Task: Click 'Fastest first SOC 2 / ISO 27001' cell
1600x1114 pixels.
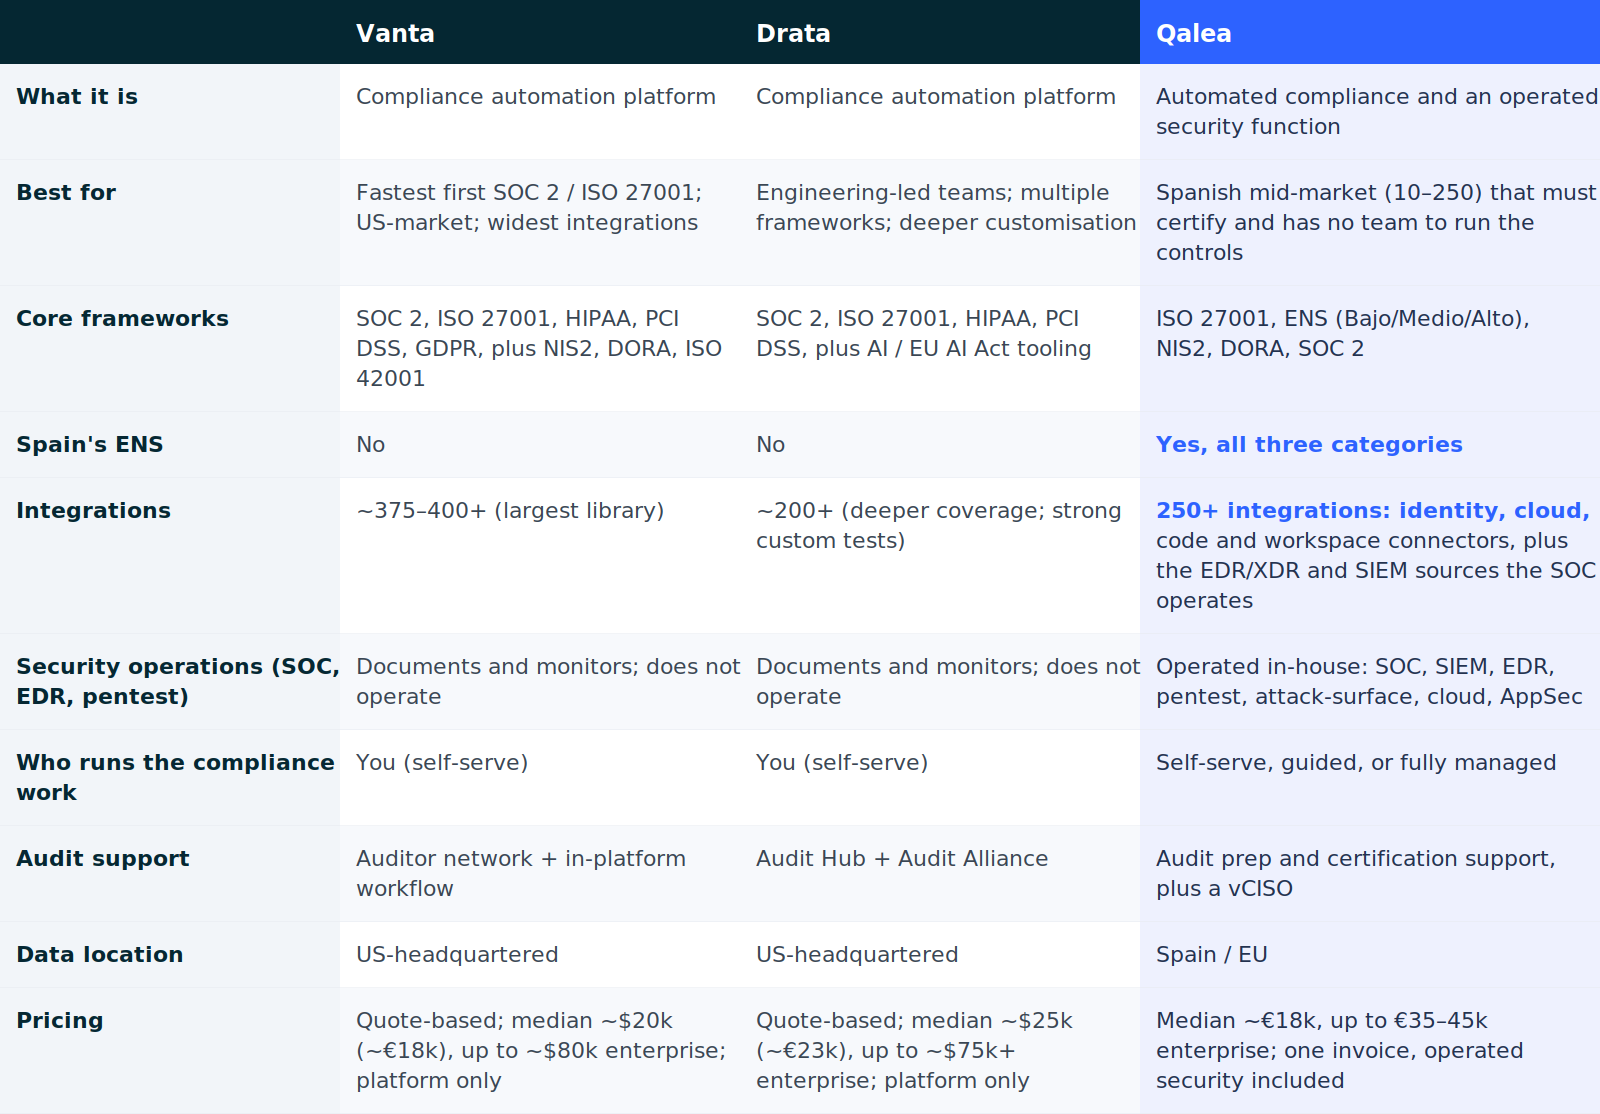Action: pyautogui.click(x=529, y=207)
